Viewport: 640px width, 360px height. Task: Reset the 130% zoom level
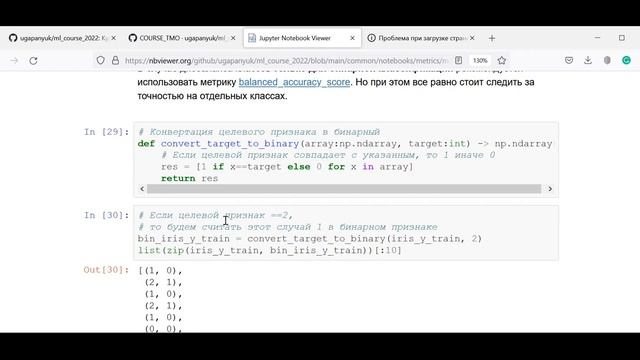click(480, 60)
